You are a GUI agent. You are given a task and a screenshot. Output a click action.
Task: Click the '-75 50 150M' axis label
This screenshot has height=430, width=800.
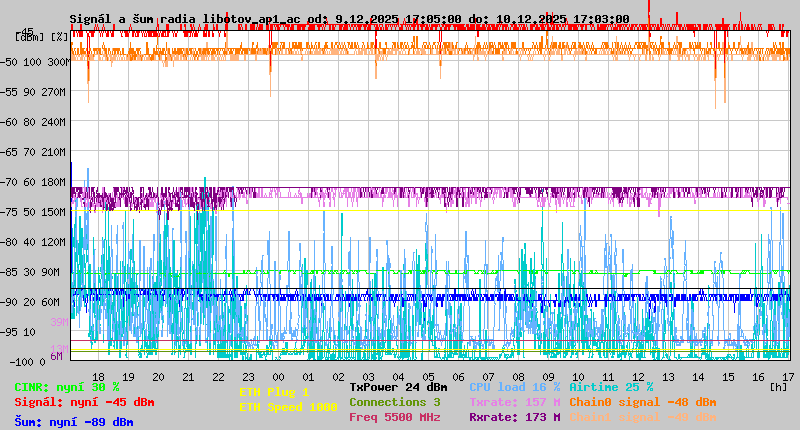click(x=33, y=212)
